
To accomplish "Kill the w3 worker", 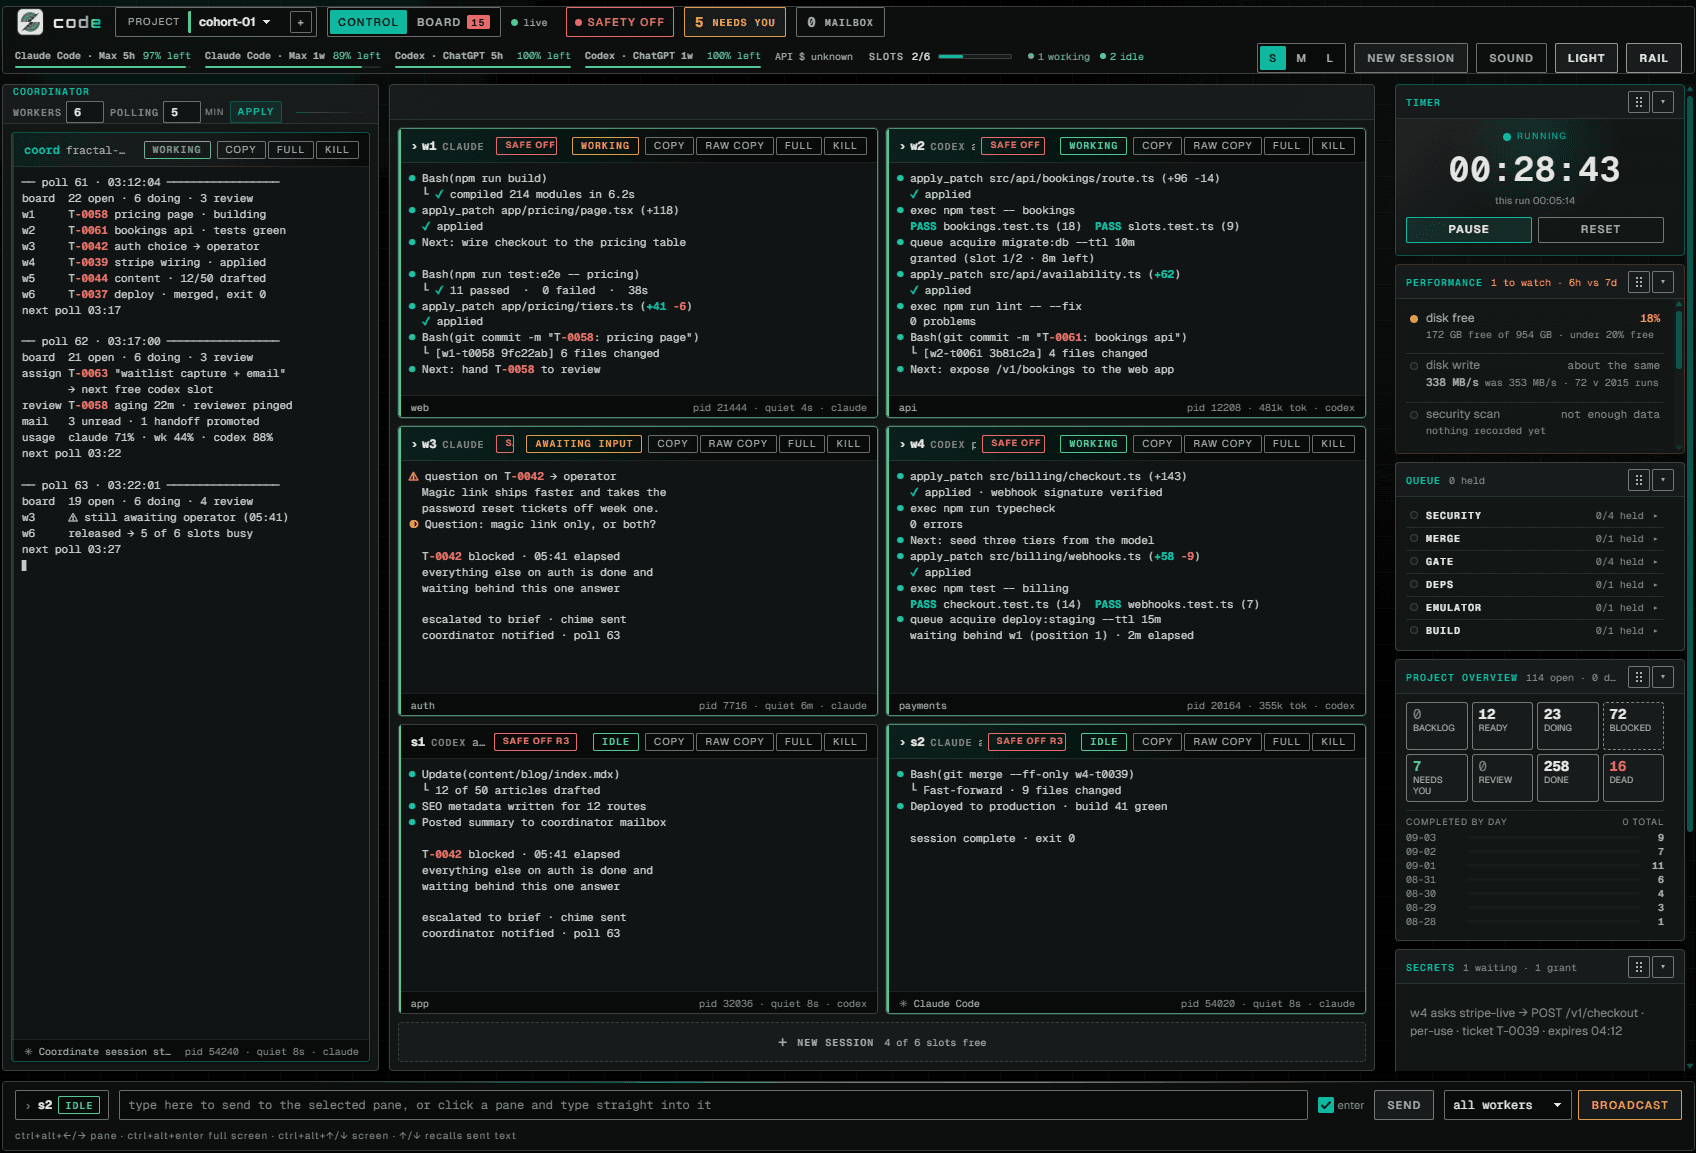I will pos(848,444).
